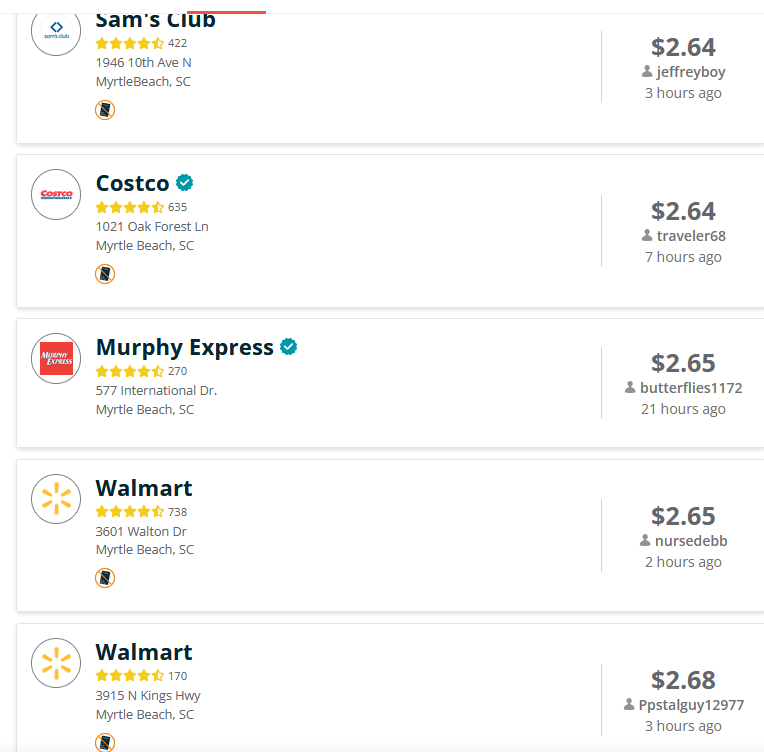Image resolution: width=764 pixels, height=752 pixels.
Task: Click the Walmart logo at 3601 Walton Dr
Action: (x=56, y=499)
